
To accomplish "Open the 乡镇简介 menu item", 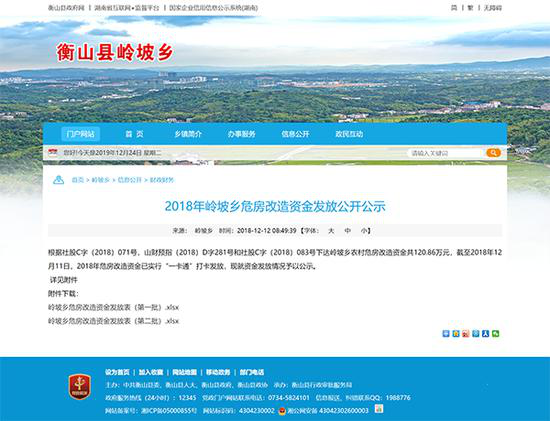I will tap(188, 134).
